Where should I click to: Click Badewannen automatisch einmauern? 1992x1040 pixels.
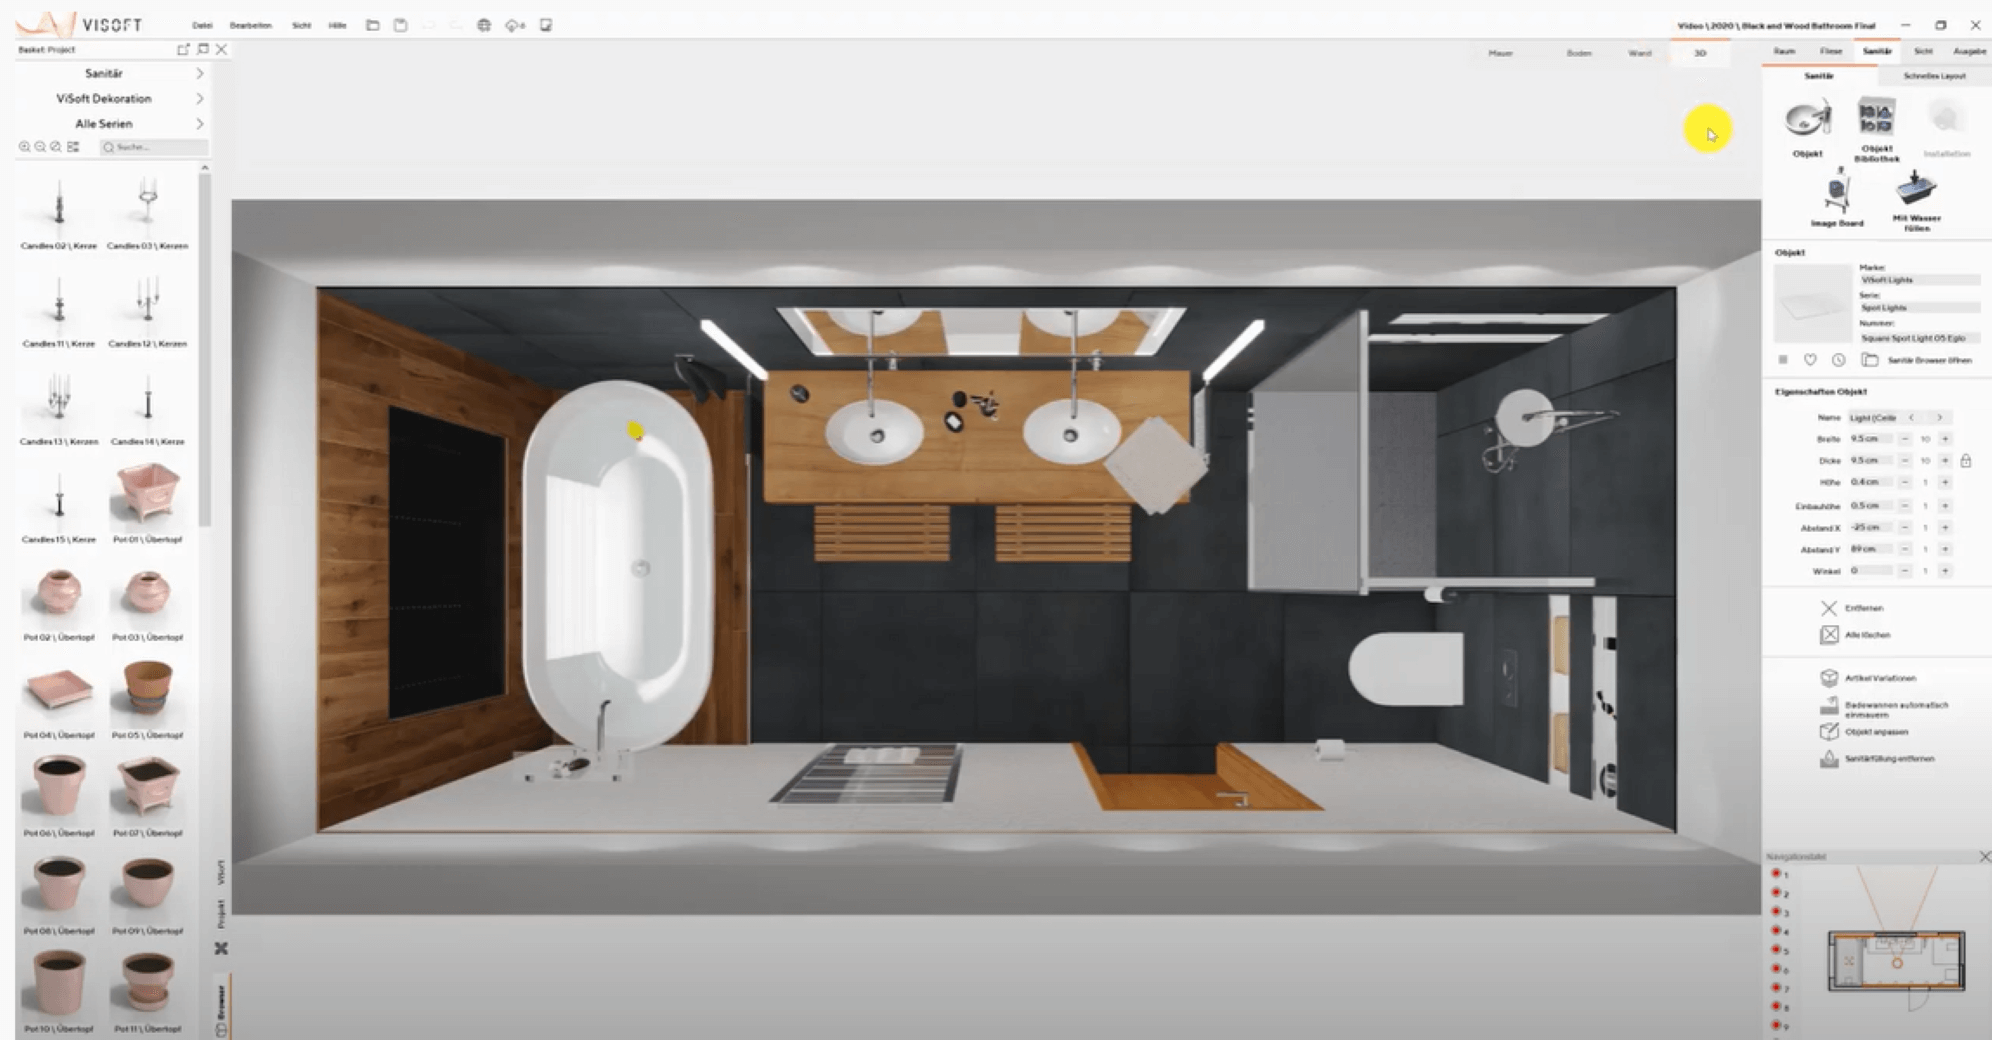pos(1884,708)
